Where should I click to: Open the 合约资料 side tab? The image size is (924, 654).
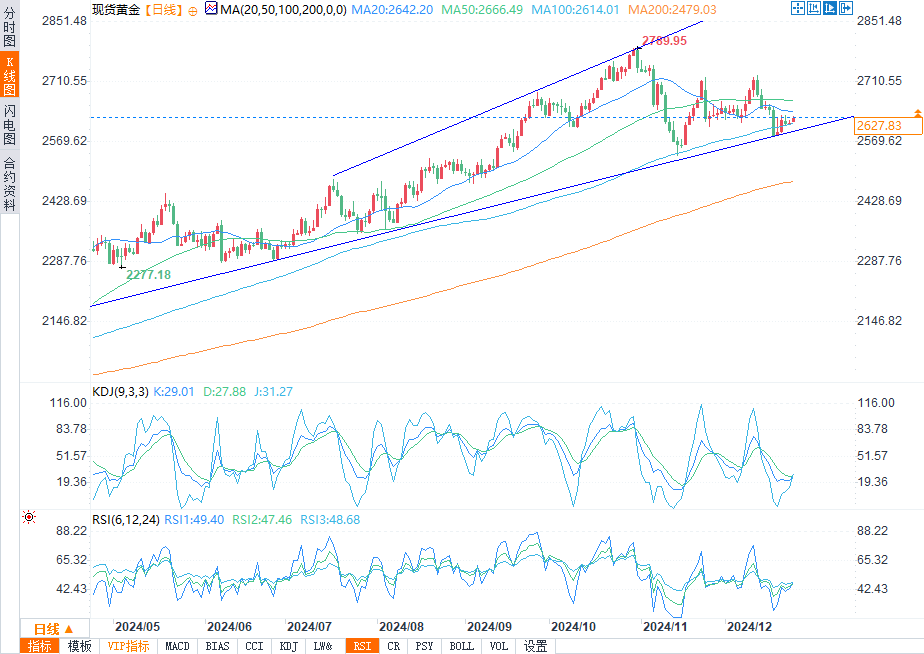(9, 183)
